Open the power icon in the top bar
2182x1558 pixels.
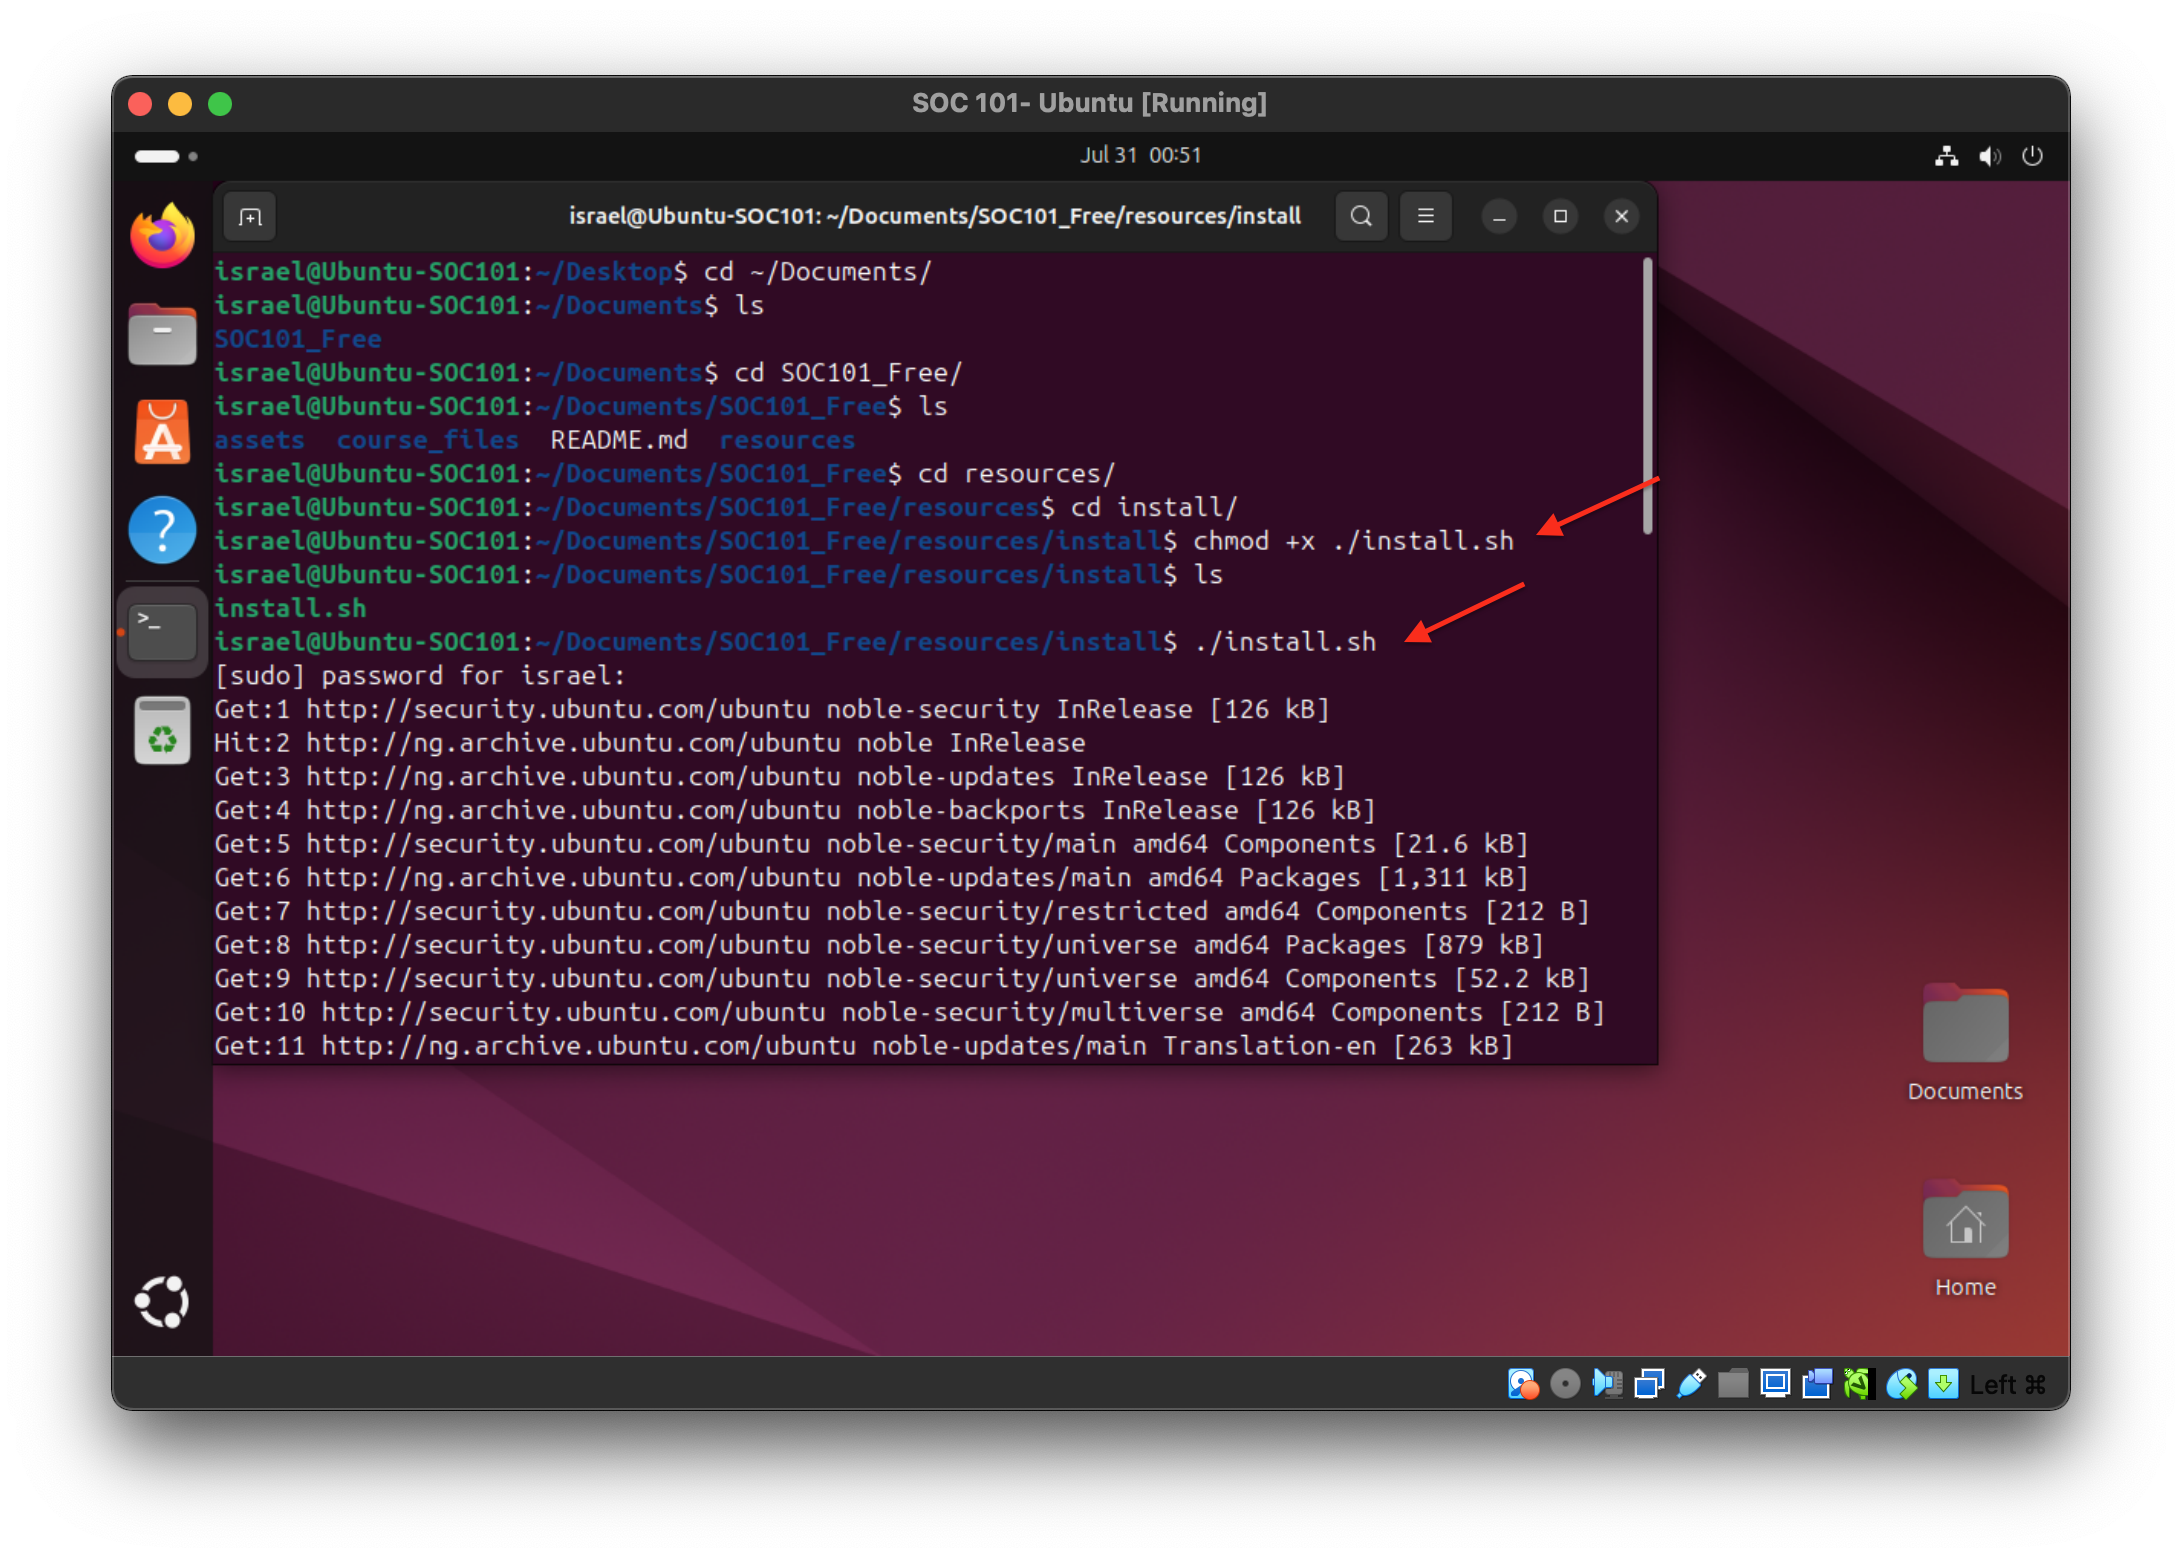click(2032, 156)
